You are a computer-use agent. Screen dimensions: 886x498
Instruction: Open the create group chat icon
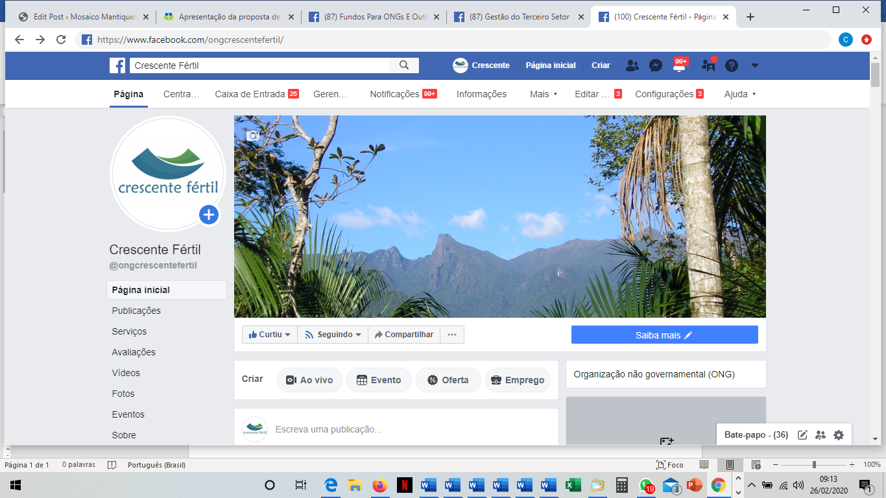[820, 435]
